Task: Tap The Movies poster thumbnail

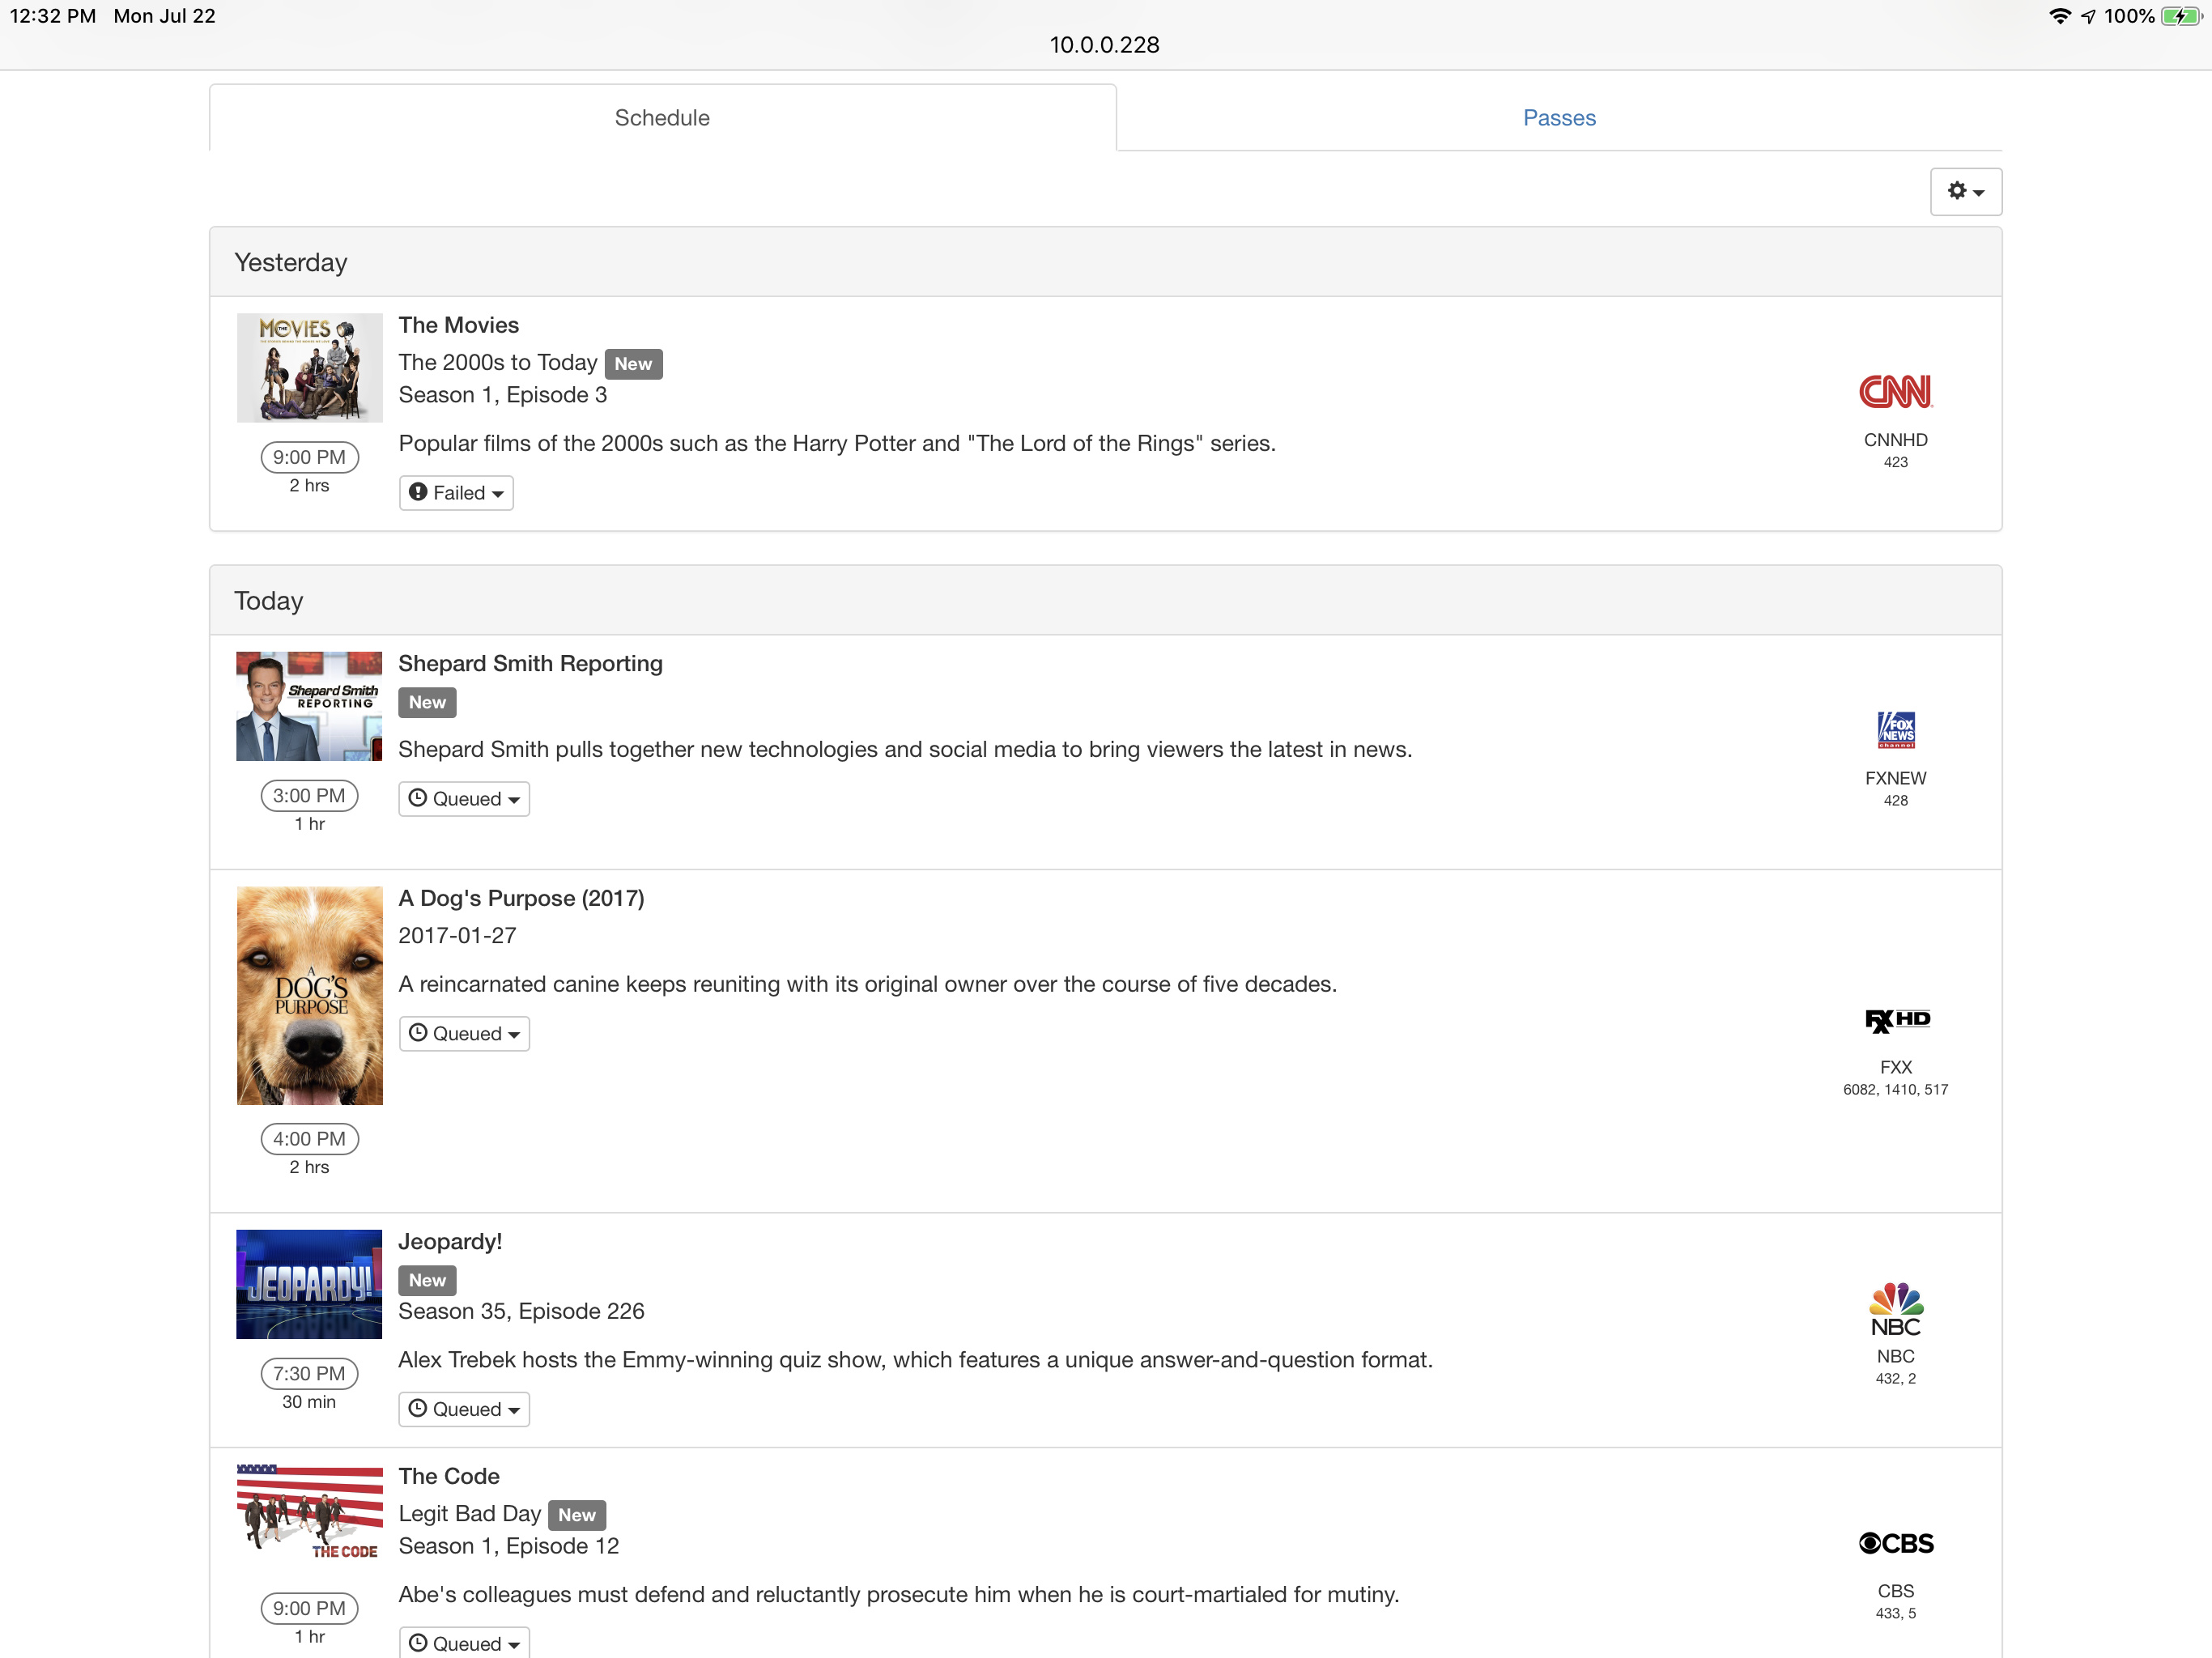Action: click(x=309, y=368)
